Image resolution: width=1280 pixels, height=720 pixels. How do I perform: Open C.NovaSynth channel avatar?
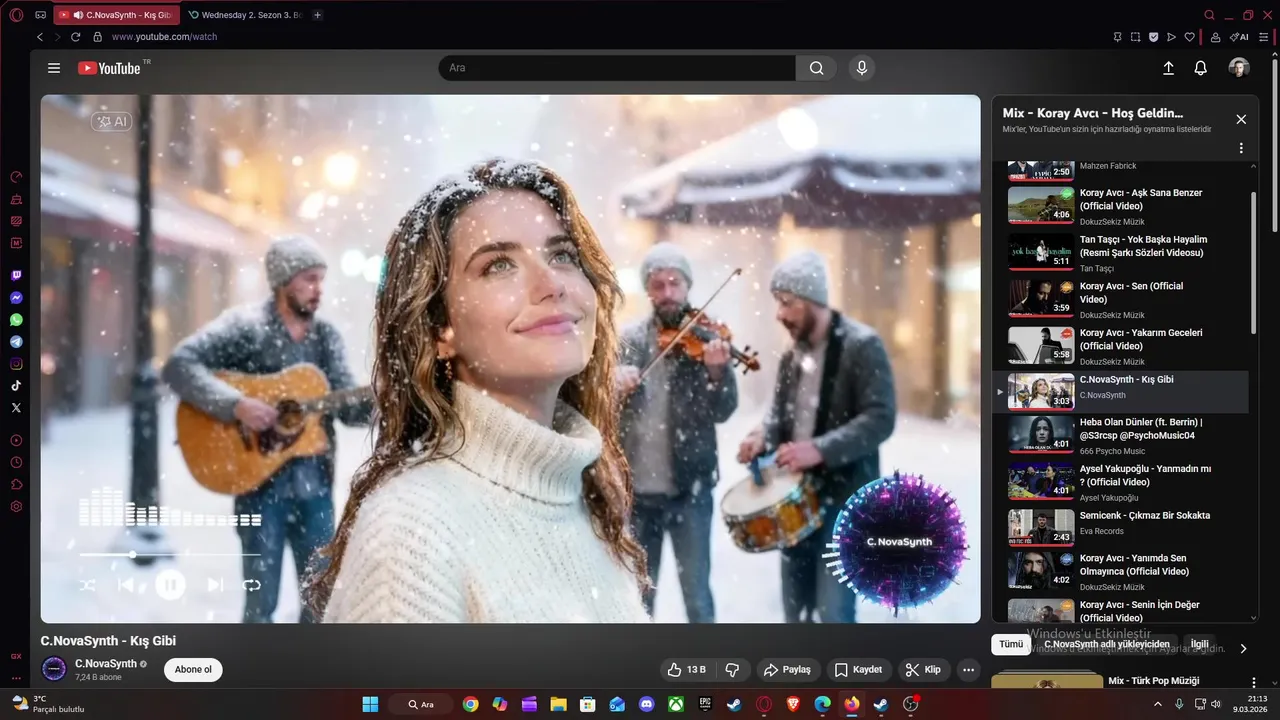pyautogui.click(x=54, y=669)
